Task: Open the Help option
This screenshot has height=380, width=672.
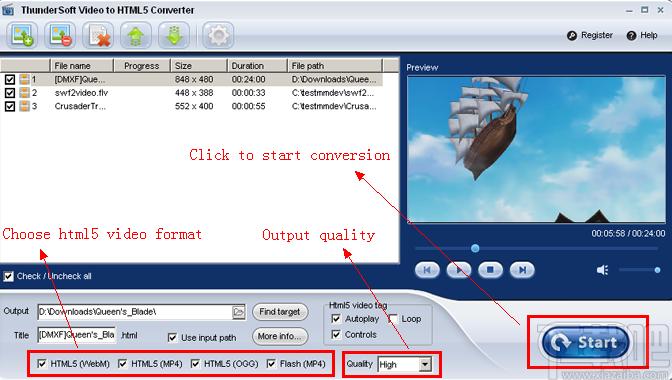Action: coord(642,36)
